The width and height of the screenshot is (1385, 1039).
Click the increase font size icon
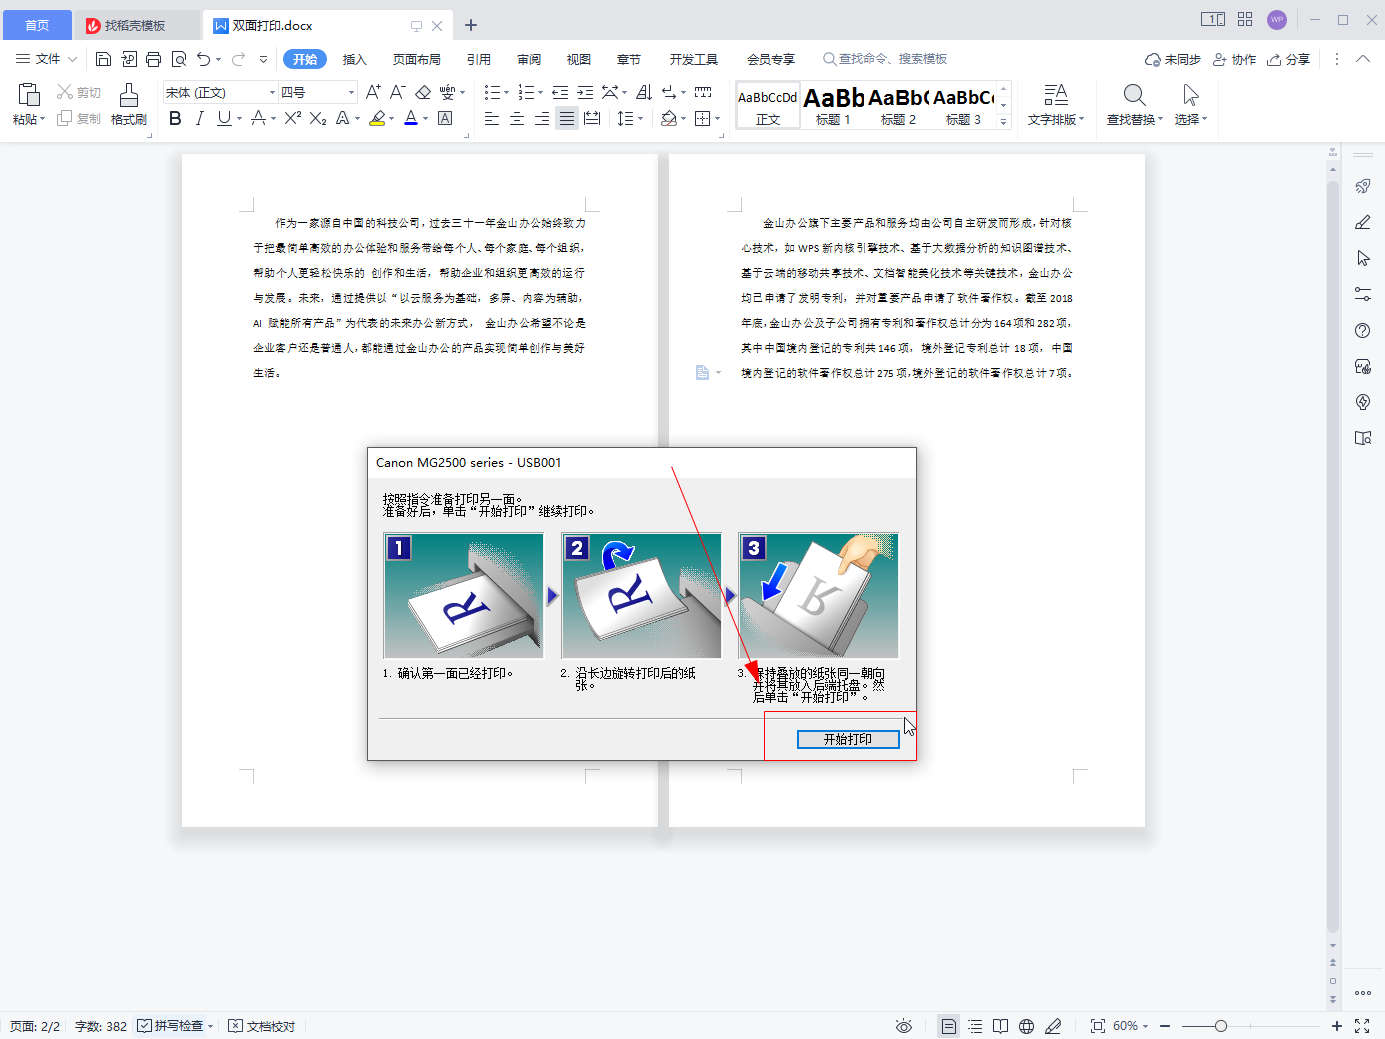pyautogui.click(x=373, y=92)
